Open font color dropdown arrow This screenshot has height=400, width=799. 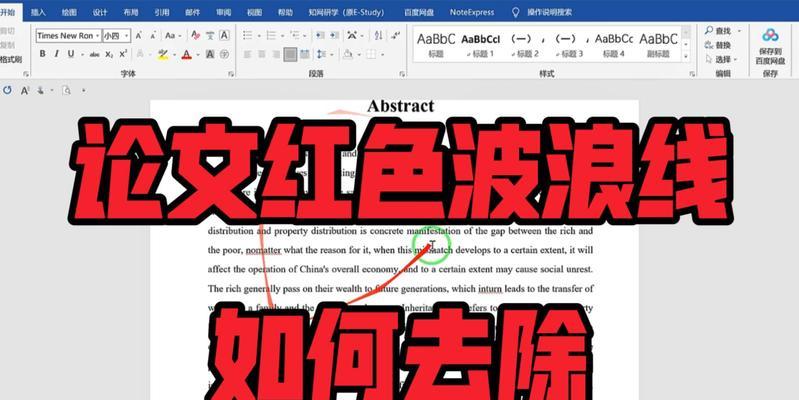click(197, 55)
